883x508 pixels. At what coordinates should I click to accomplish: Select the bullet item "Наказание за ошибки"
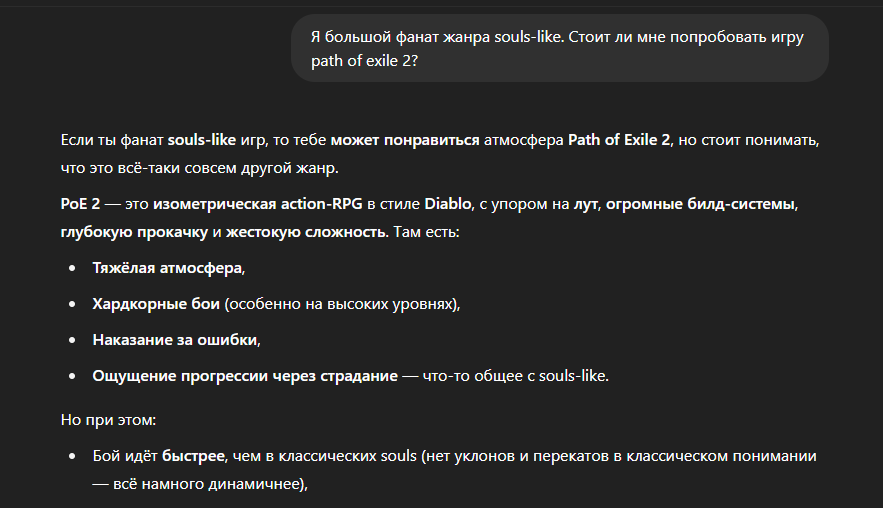tap(175, 340)
